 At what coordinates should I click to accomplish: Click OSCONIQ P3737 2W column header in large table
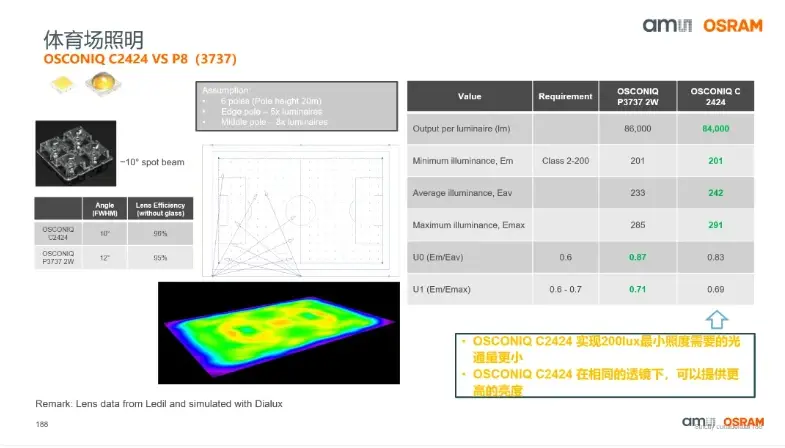[638, 96]
